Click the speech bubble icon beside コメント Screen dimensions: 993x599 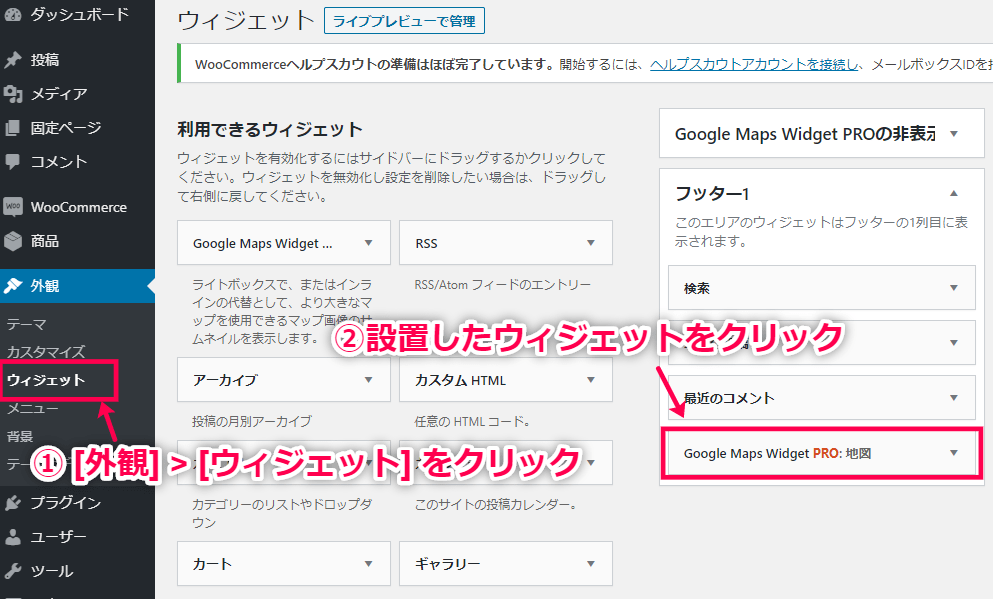[13, 161]
